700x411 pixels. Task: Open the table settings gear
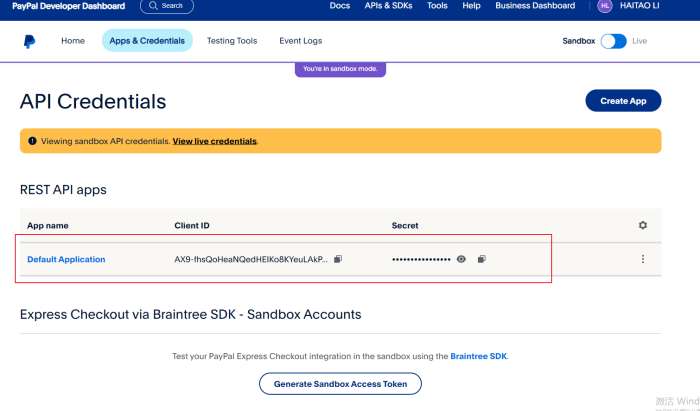642,225
